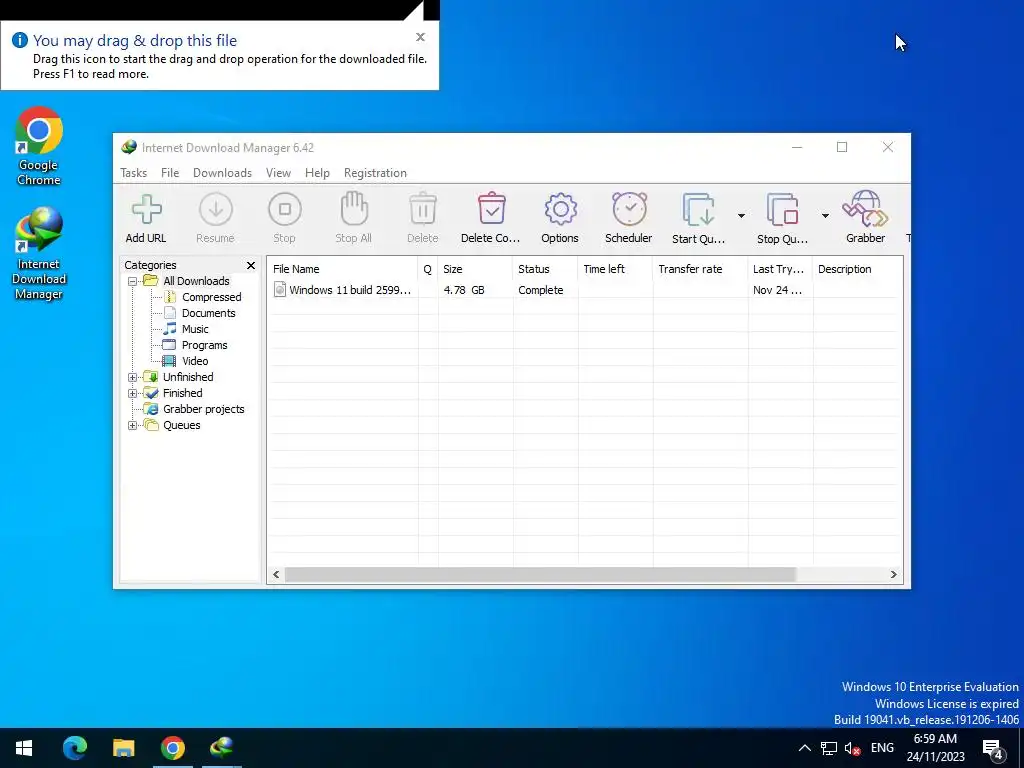Screen dimensions: 1024x768
Task: Select the All Downloads folder
Action: coord(196,281)
